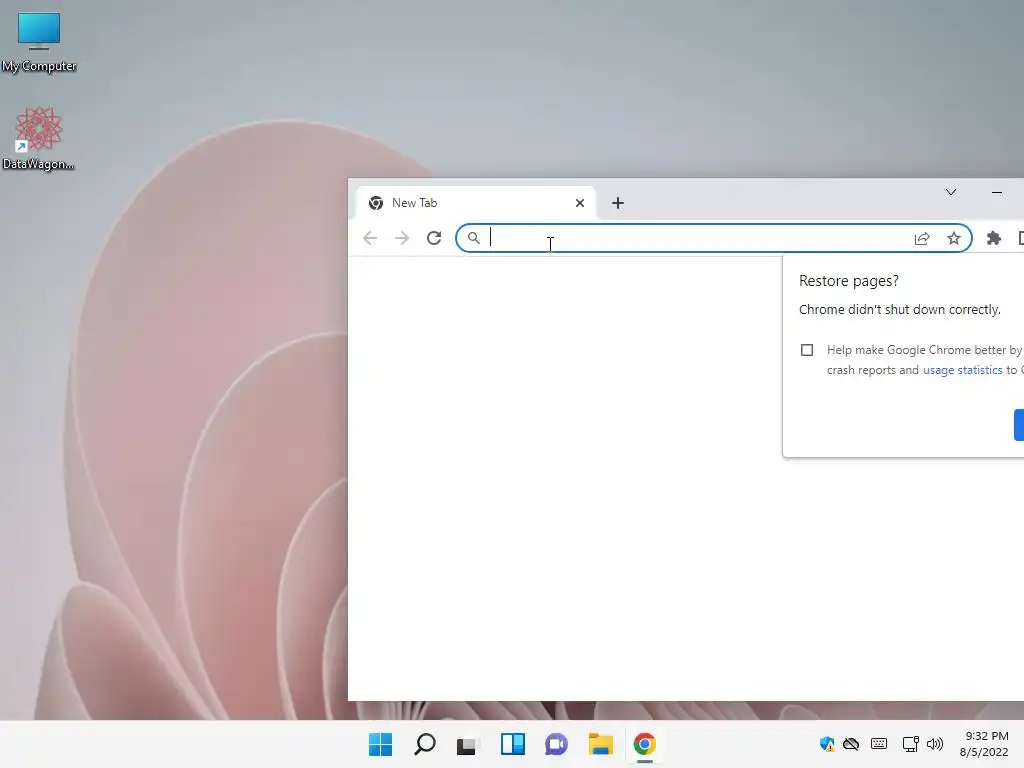1024x768 pixels.
Task: Open the usage statistics link
Action: pos(963,370)
